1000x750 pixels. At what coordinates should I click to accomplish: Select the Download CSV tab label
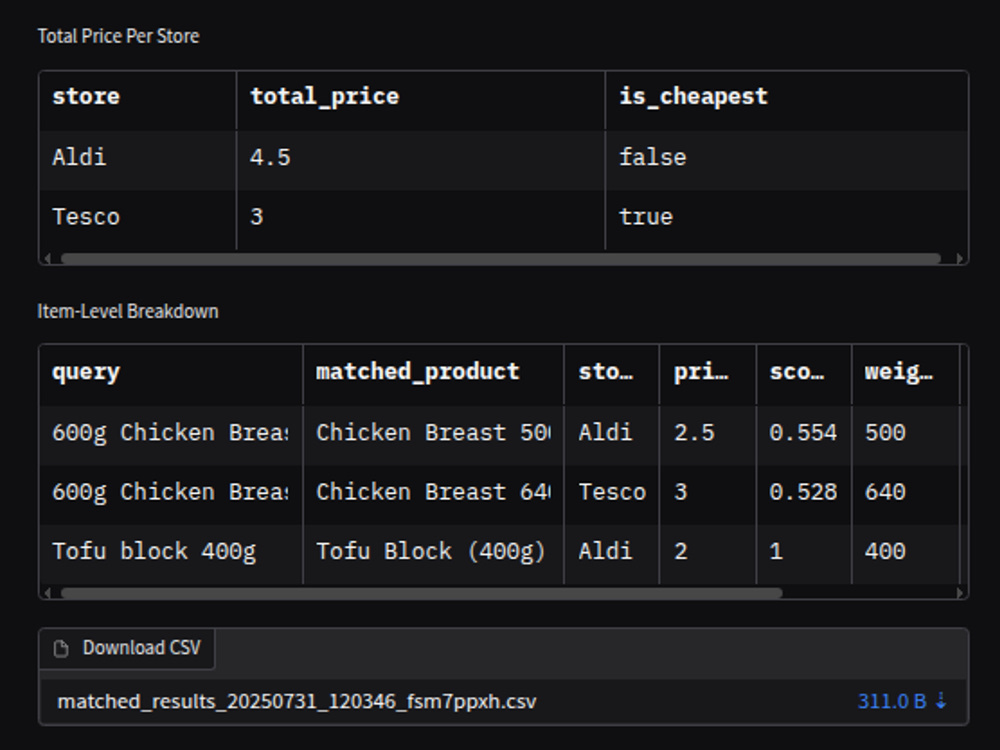142,648
